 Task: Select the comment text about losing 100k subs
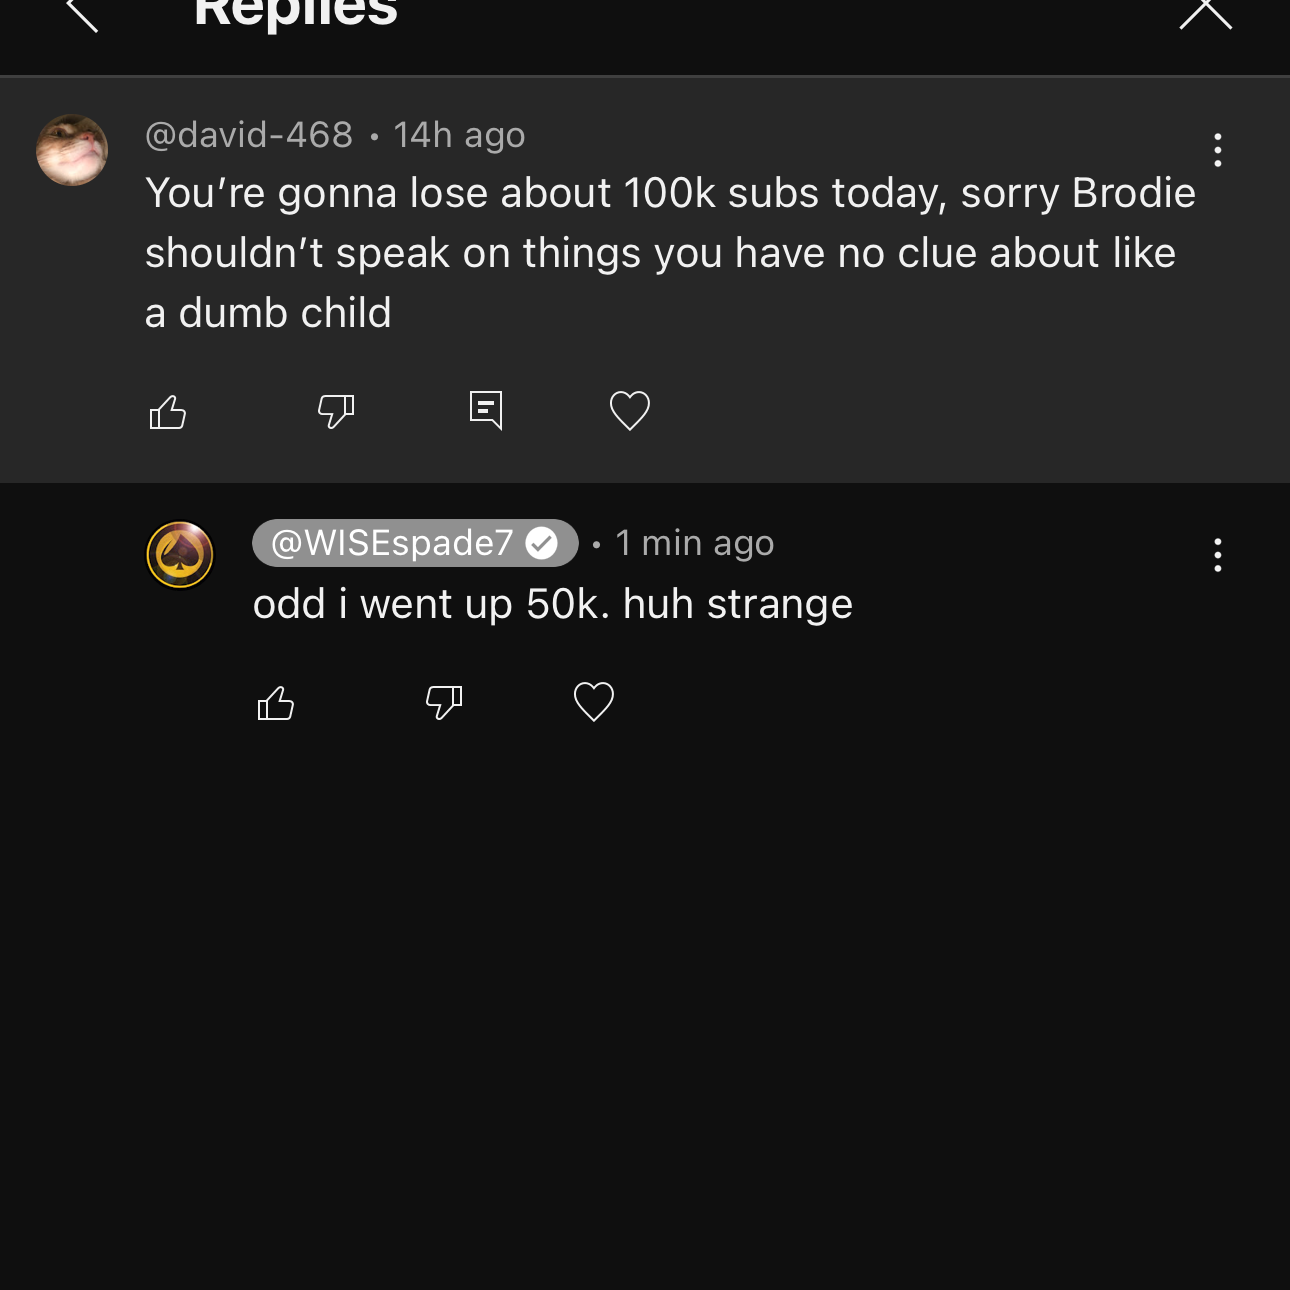tap(670, 253)
